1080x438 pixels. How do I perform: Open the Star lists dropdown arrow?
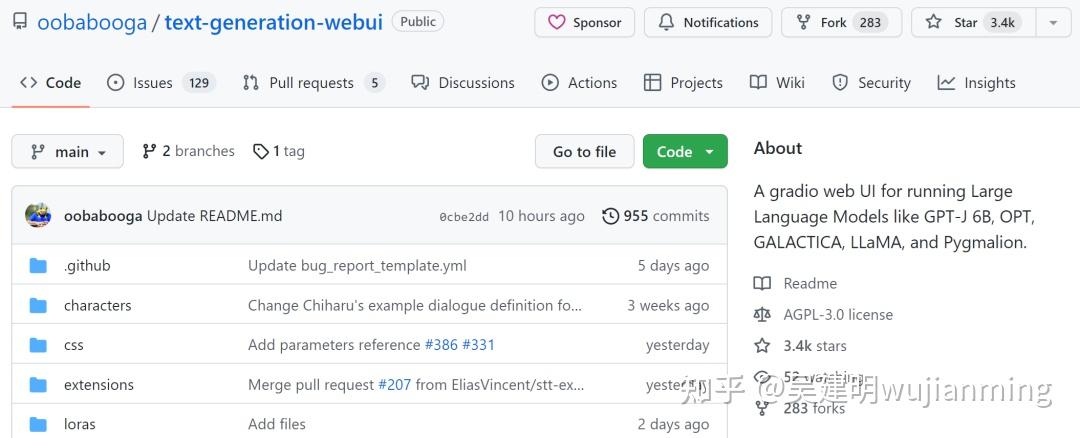pos(1053,22)
